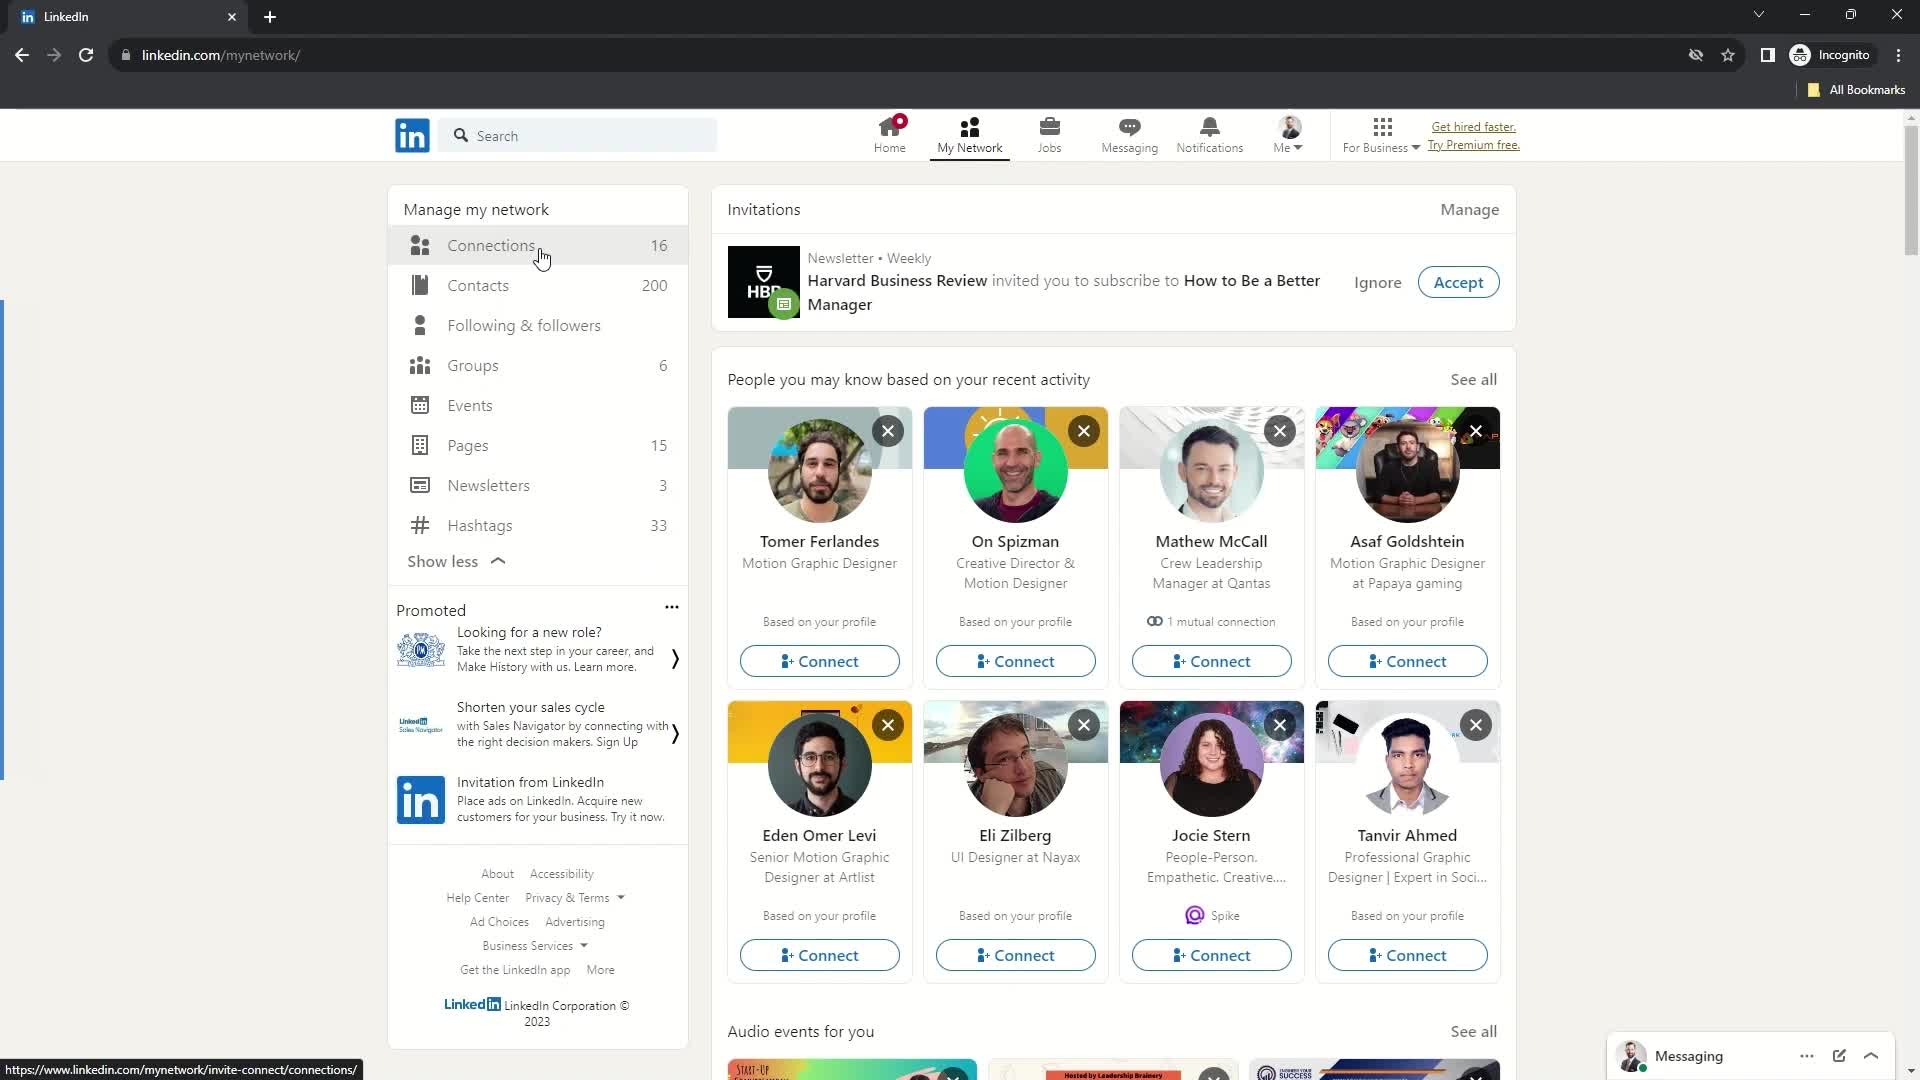Open the Messaging icon

(x=1130, y=132)
